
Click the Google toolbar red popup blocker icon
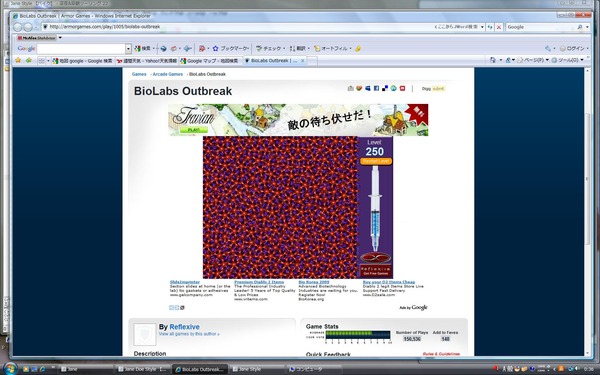tap(202, 49)
